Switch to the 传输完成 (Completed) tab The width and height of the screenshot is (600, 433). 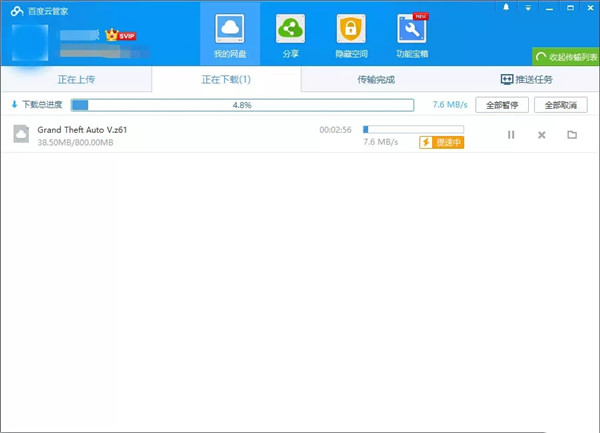(375, 79)
